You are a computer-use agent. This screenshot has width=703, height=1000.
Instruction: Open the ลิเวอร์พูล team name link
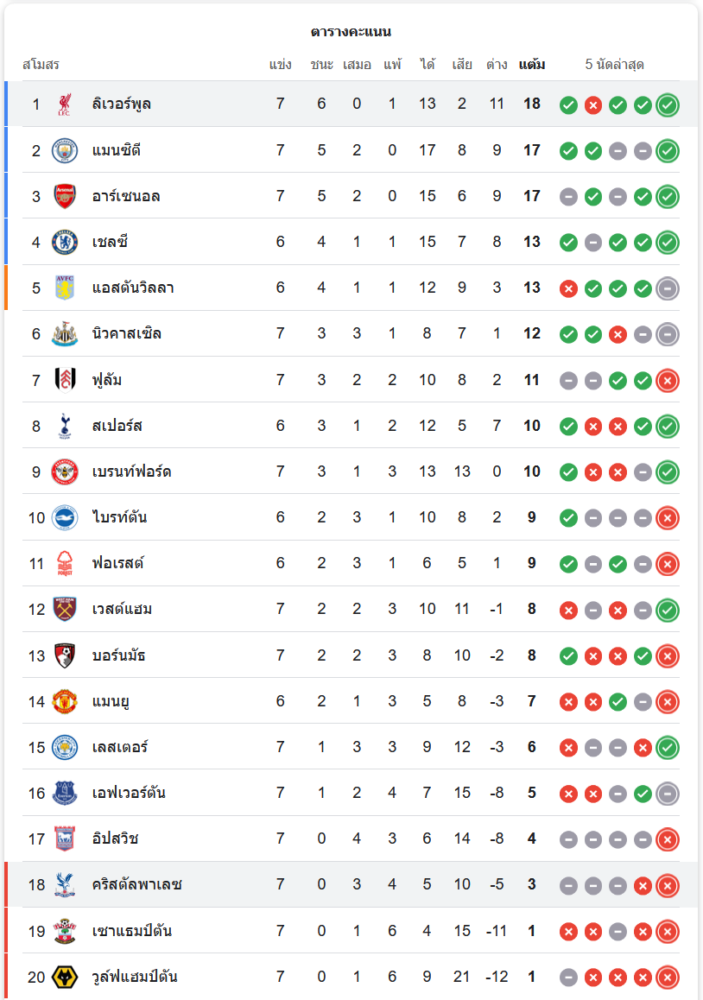121,104
